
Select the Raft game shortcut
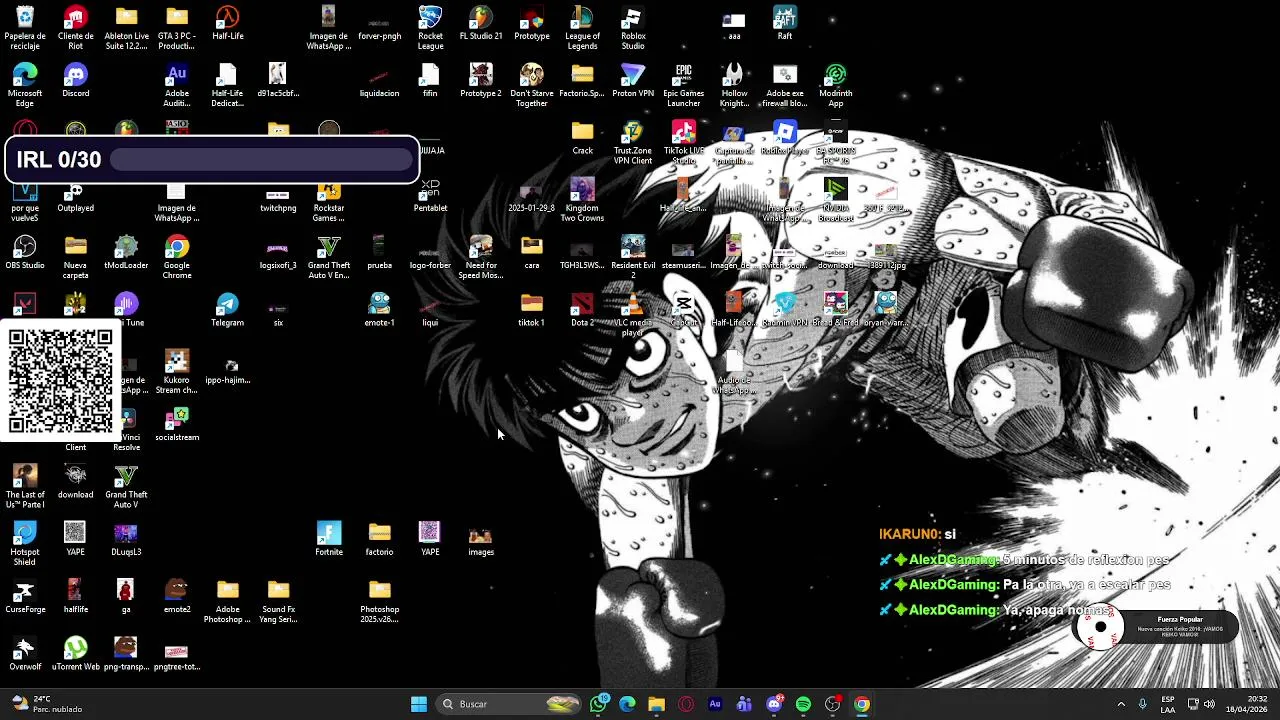point(785,24)
